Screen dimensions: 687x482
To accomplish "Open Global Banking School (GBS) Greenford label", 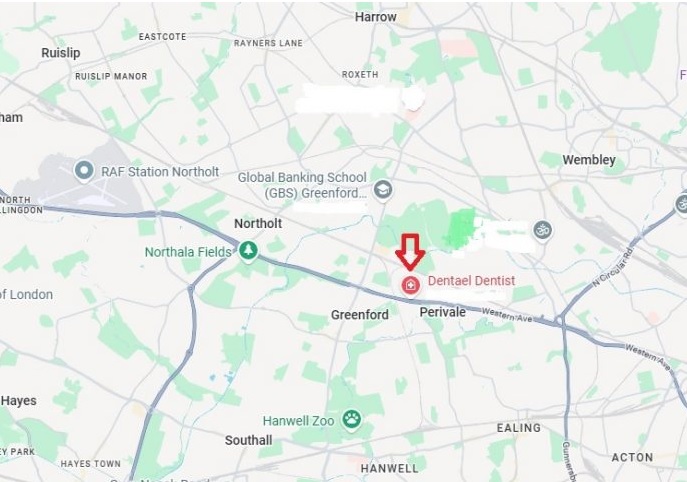I will (x=302, y=185).
